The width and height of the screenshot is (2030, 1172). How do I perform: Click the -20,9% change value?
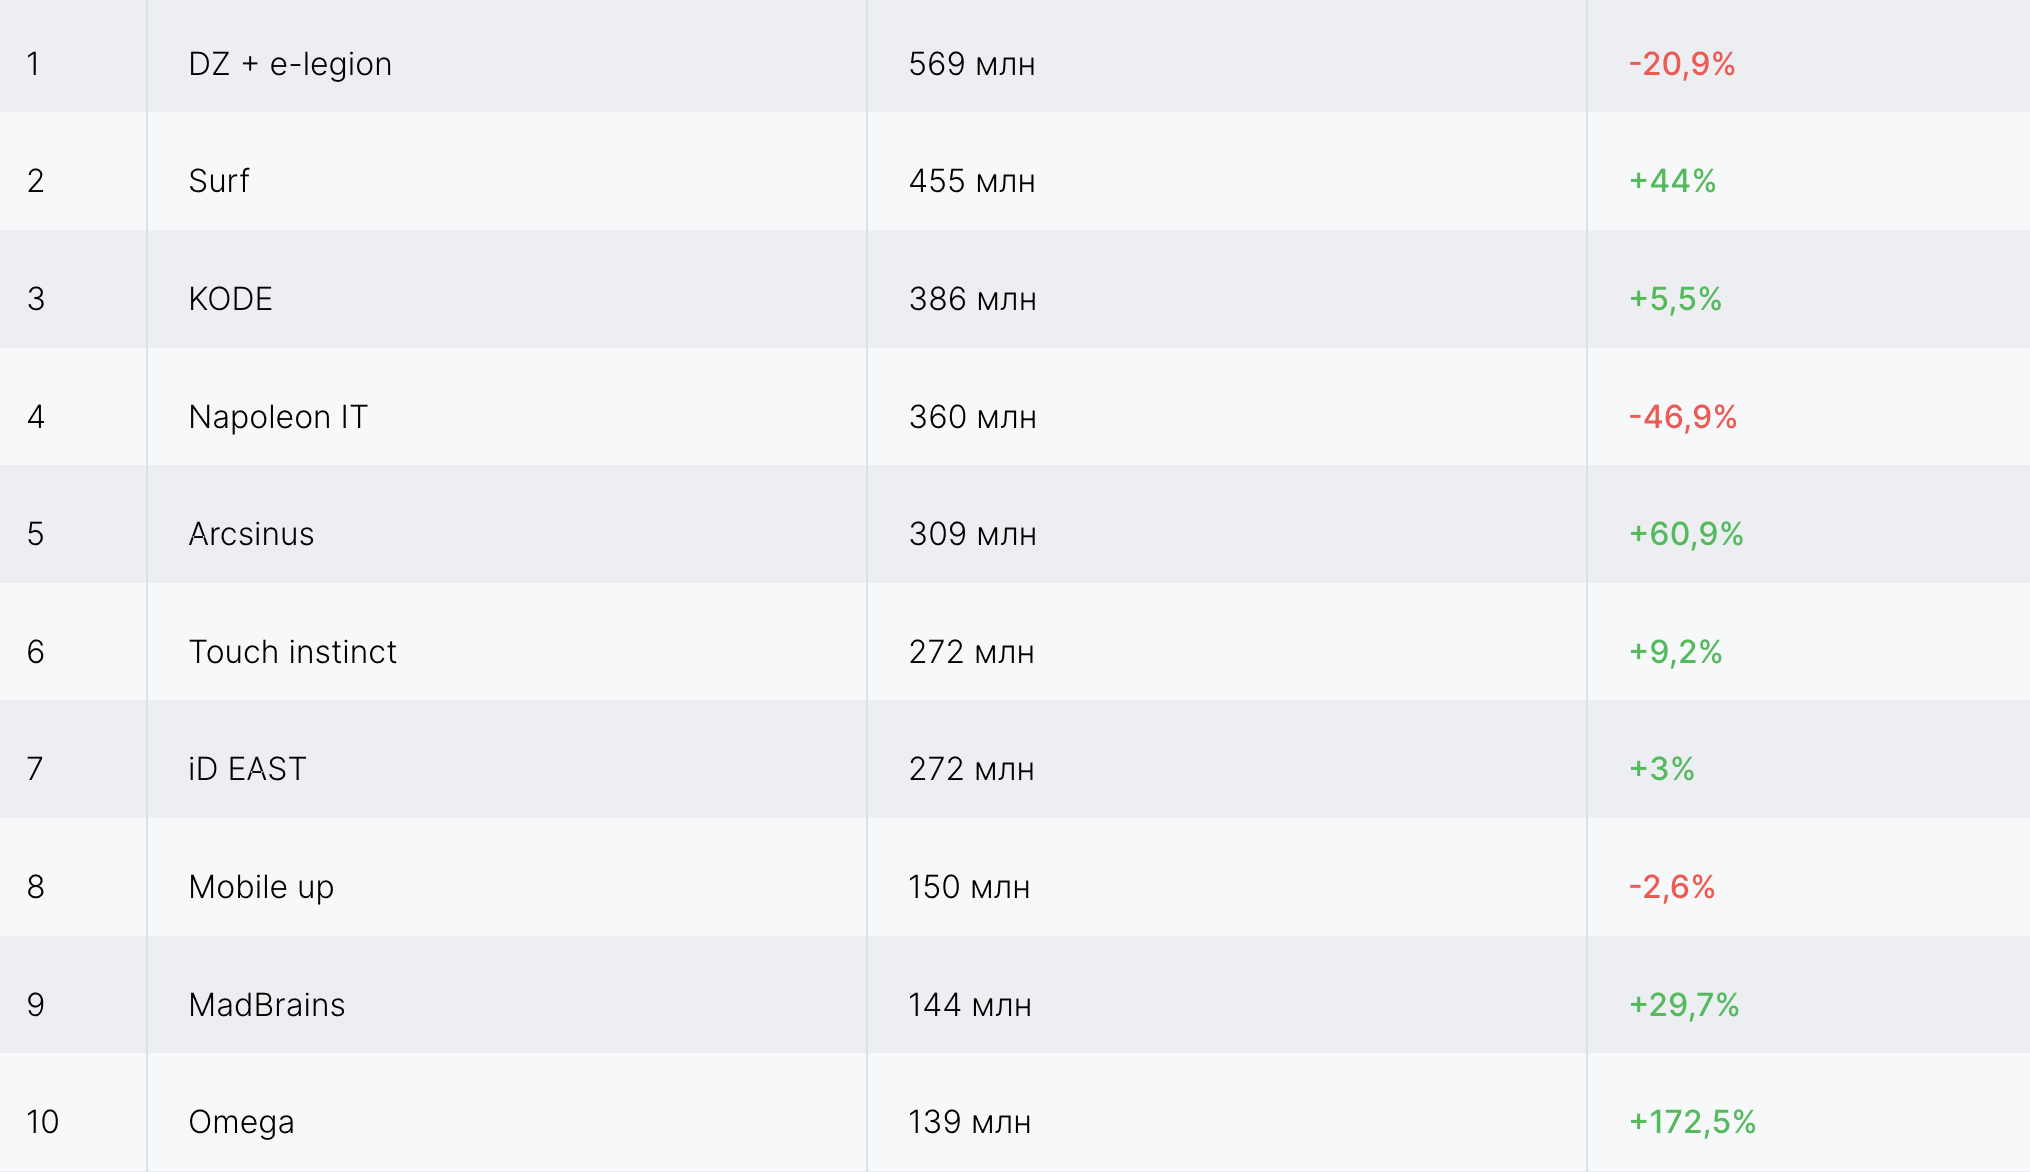coord(1682,64)
